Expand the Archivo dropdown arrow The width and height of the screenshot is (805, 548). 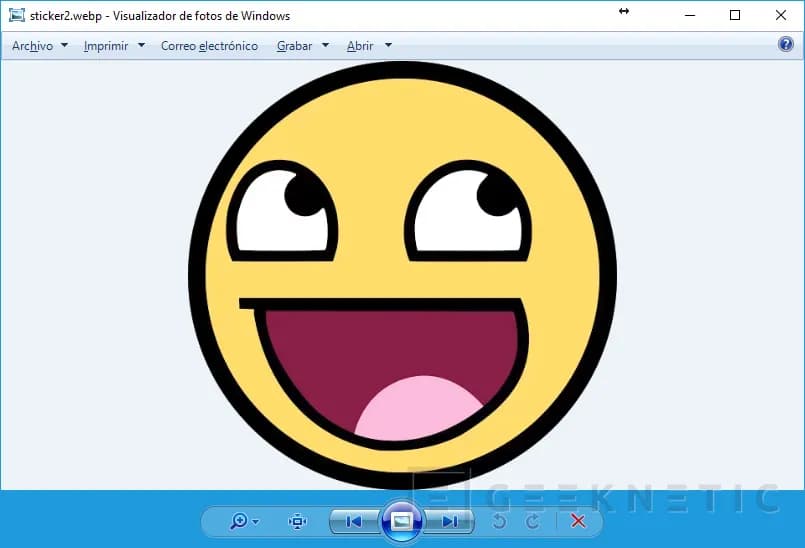tap(65, 45)
